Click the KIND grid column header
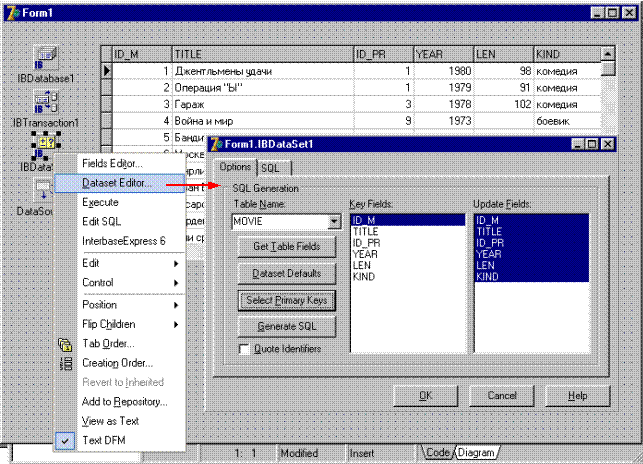This screenshot has height=464, width=643. click(568, 54)
